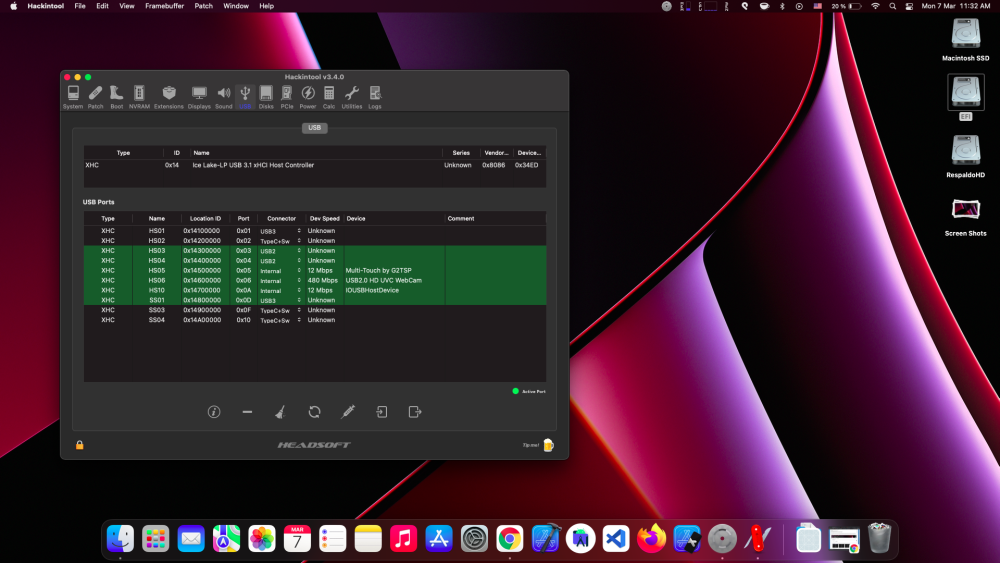The image size is (1000, 563).
Task: Select the USB tab label
Action: pyautogui.click(x=314, y=128)
